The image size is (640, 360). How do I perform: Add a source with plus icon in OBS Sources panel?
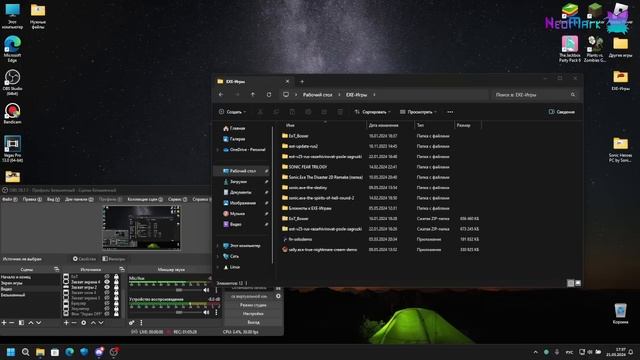pyautogui.click(x=66, y=323)
